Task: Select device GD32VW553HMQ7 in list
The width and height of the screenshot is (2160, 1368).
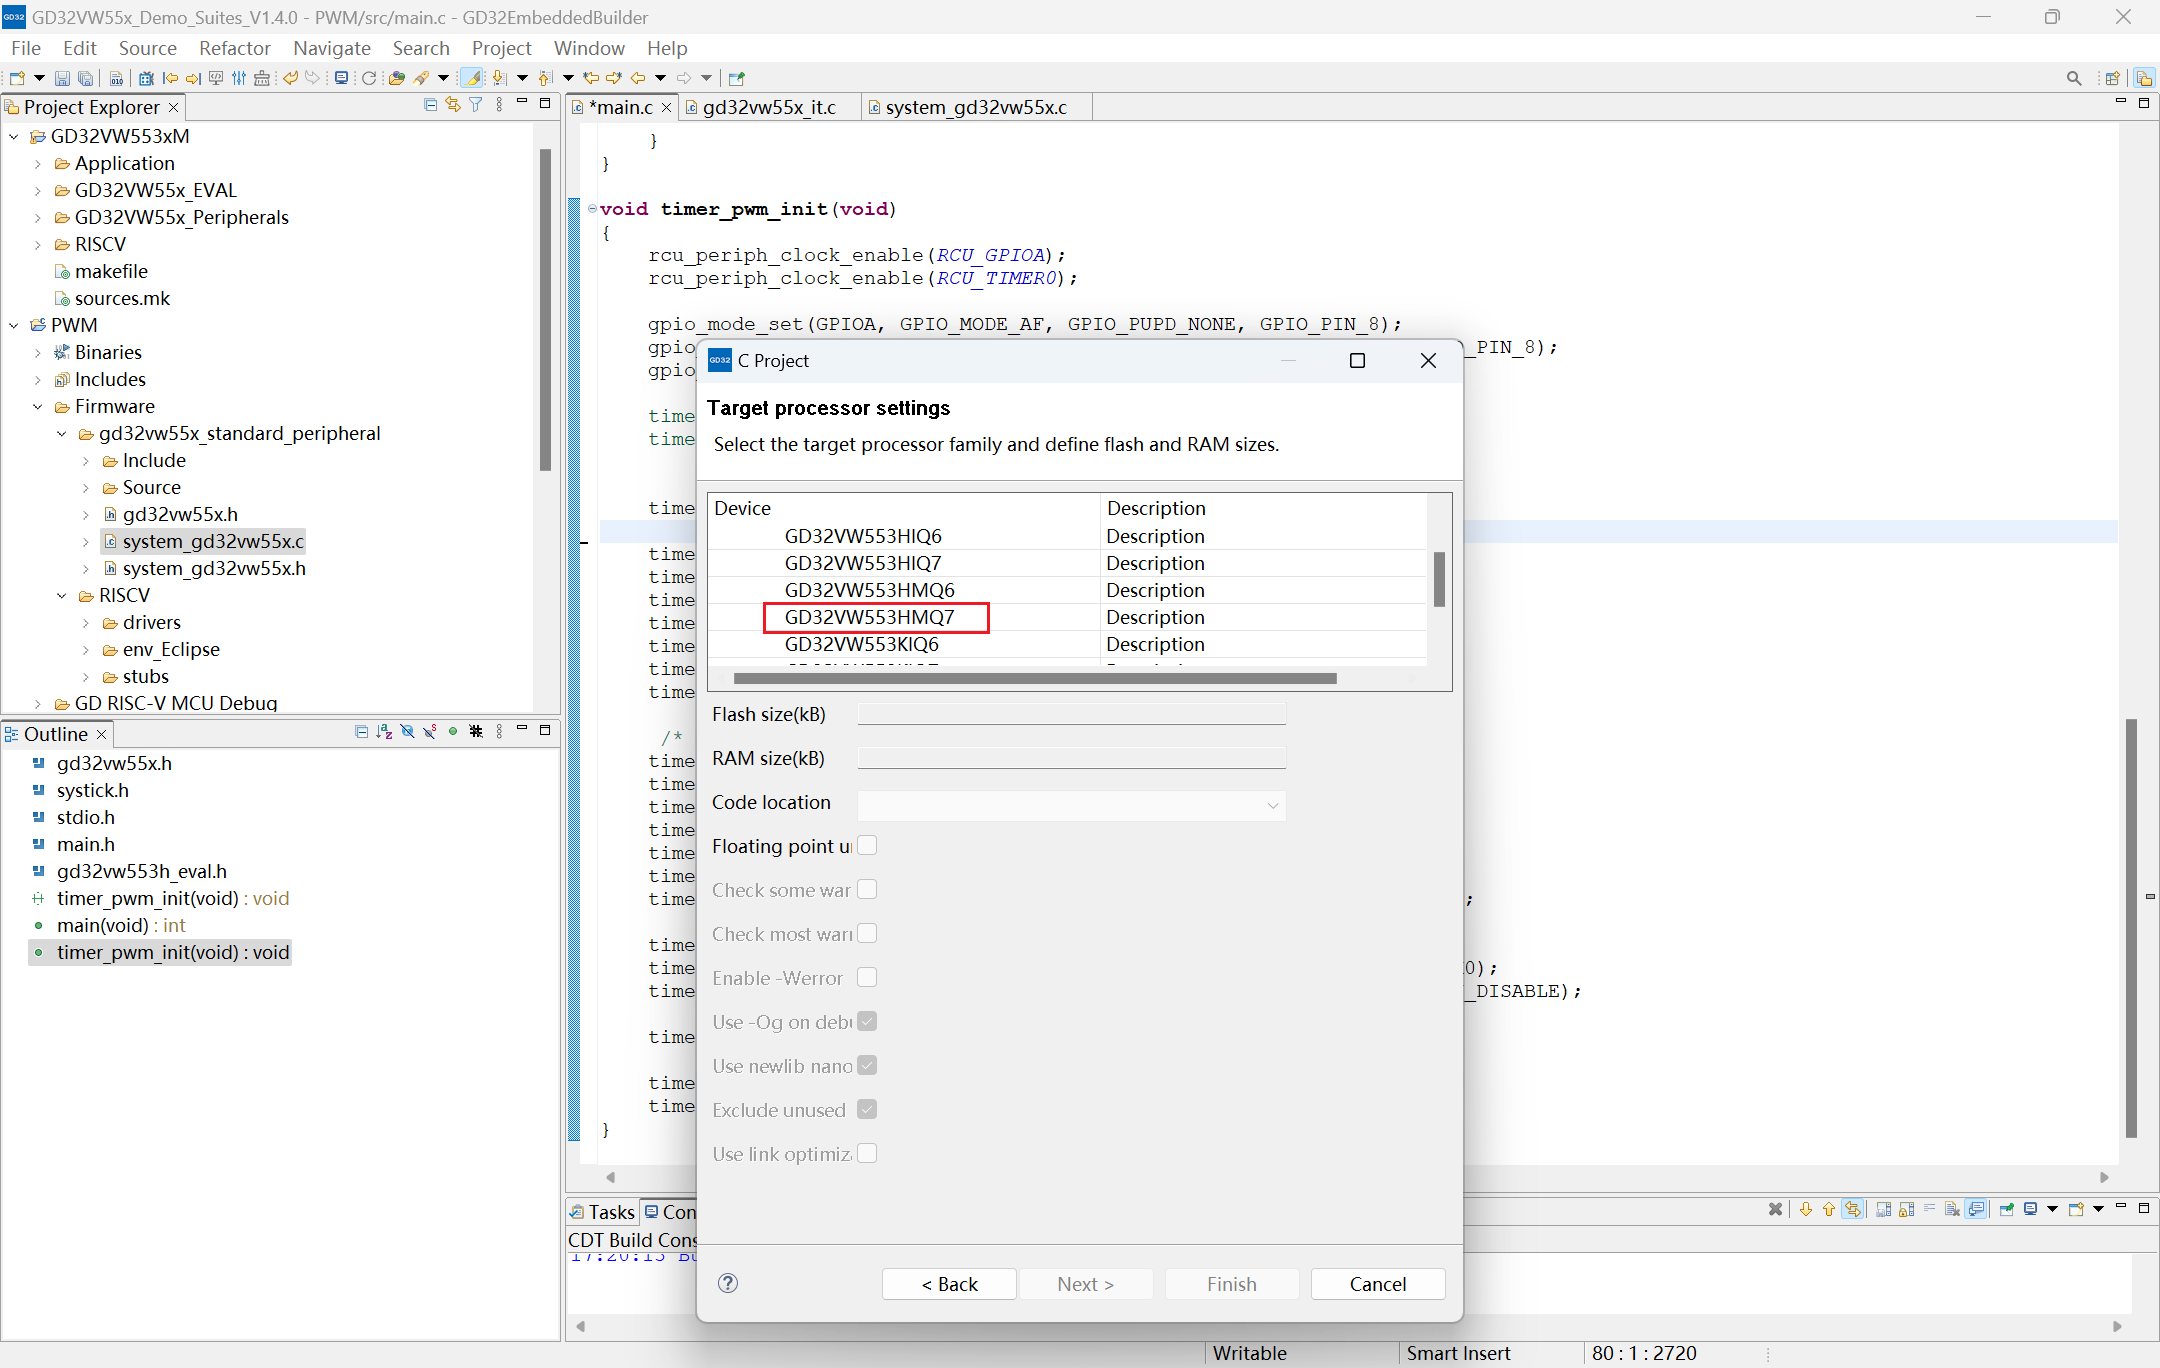Action: coord(869,617)
